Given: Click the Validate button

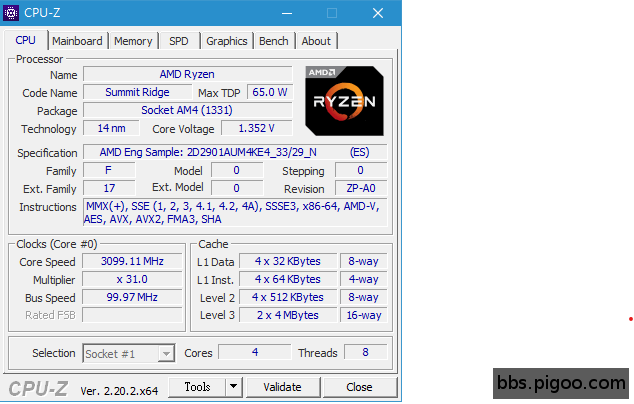Looking at the screenshot, I should 282,387.
